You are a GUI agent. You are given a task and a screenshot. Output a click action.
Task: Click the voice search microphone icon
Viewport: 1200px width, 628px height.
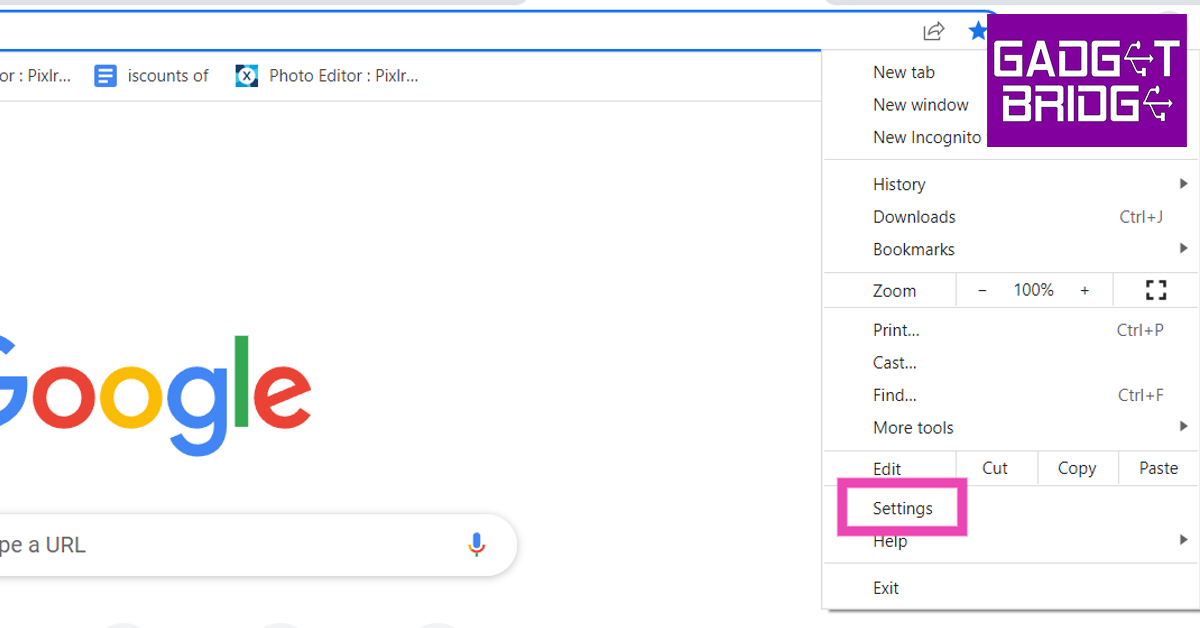[x=477, y=544]
